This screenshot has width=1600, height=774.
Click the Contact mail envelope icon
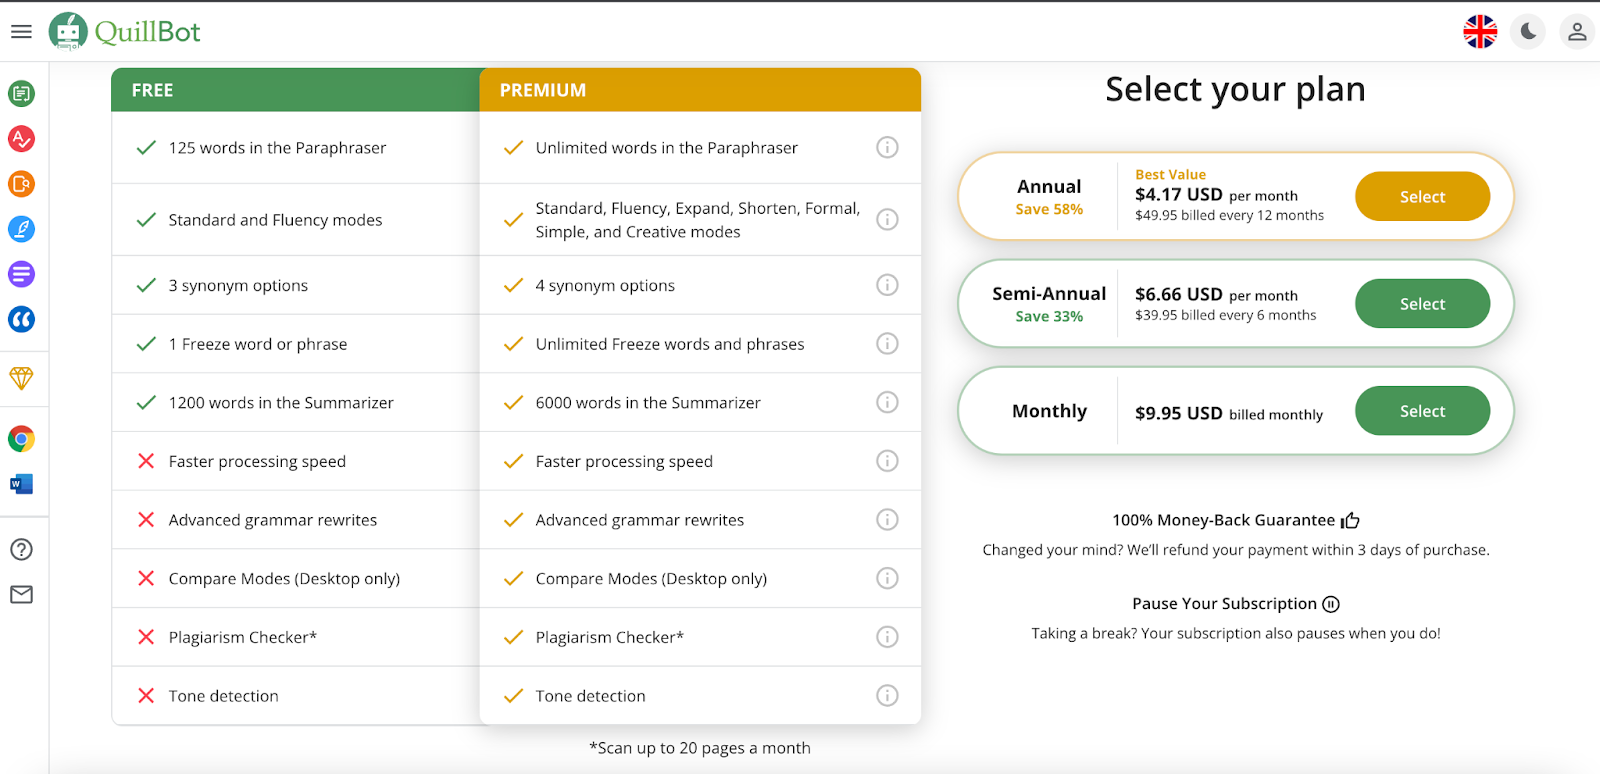click(x=21, y=595)
